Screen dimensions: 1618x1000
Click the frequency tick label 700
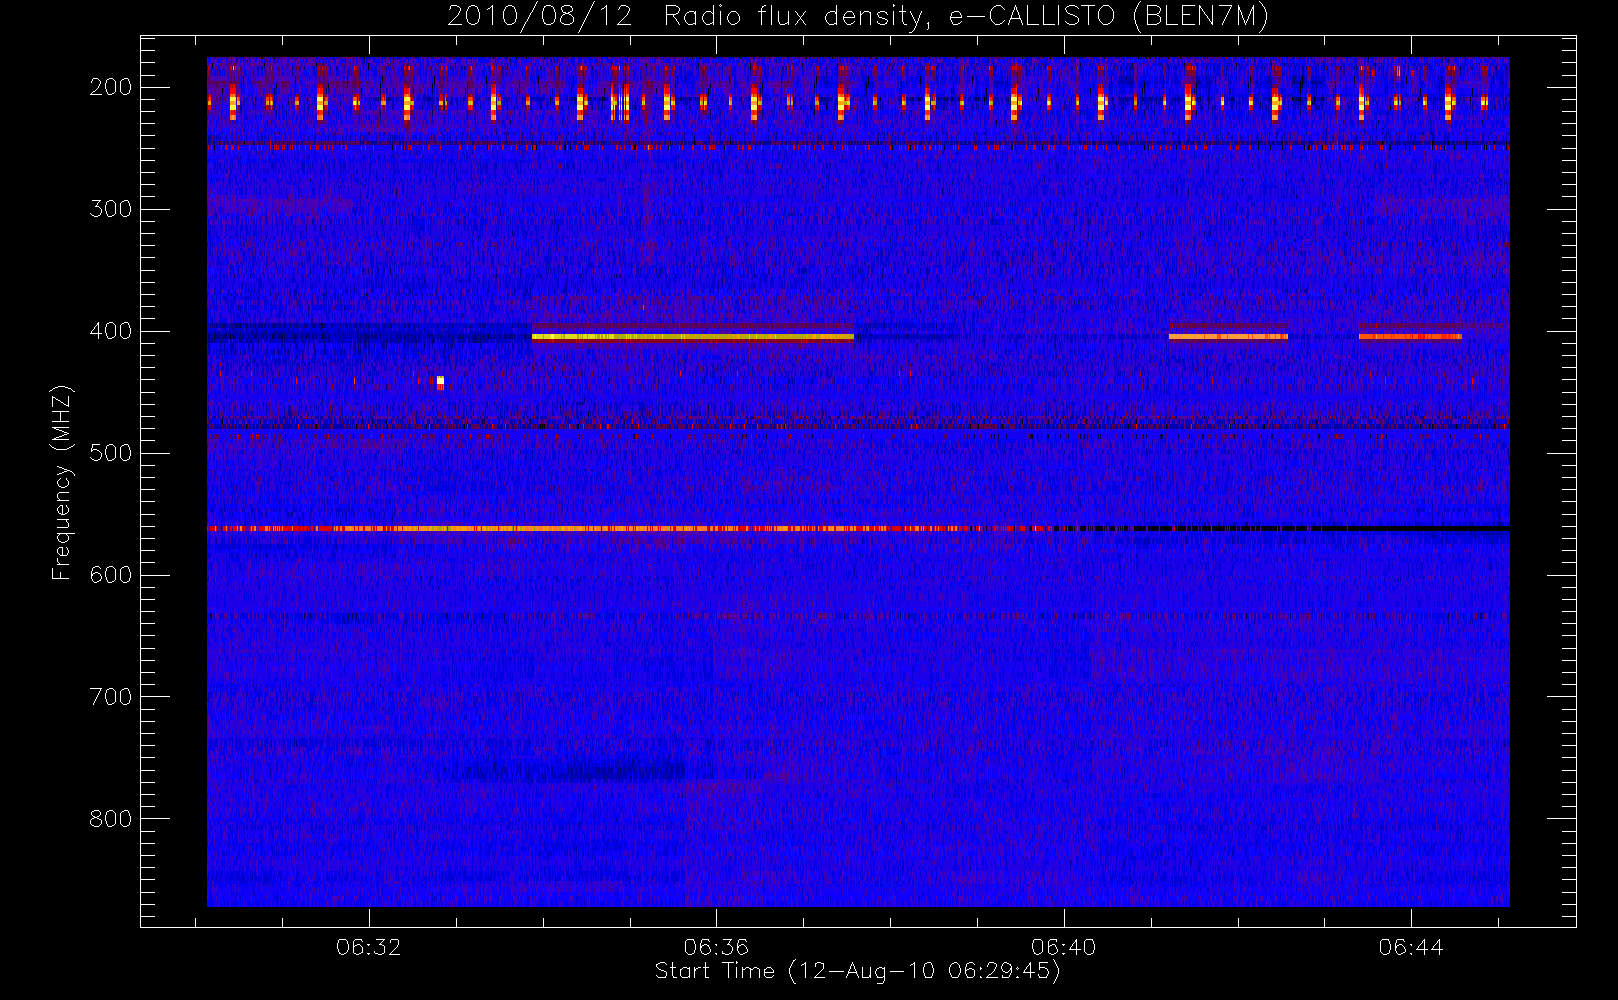[111, 697]
